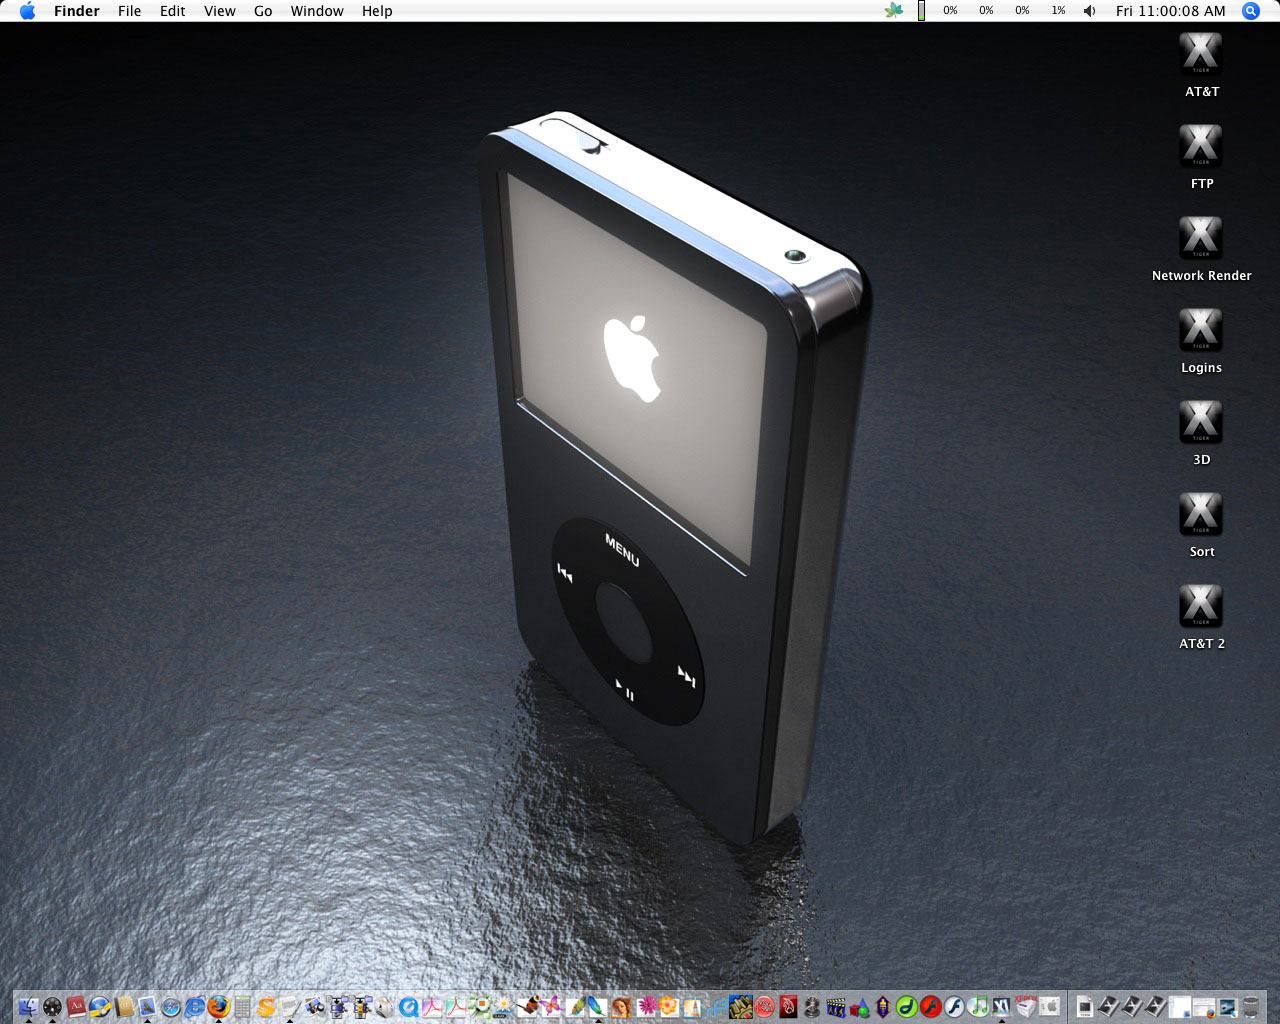Open the Trash in the Dock
The height and width of the screenshot is (1024, 1280).
pyautogui.click(x=1250, y=1006)
